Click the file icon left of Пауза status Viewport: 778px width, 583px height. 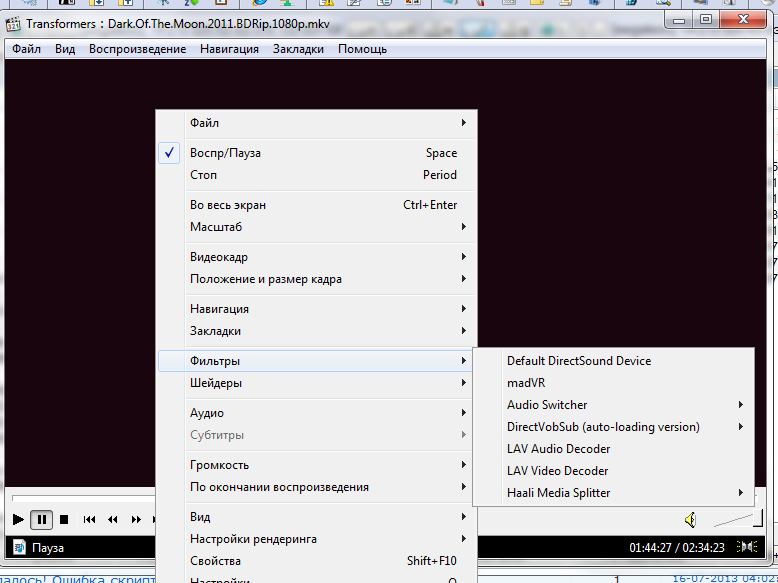tap(18, 547)
